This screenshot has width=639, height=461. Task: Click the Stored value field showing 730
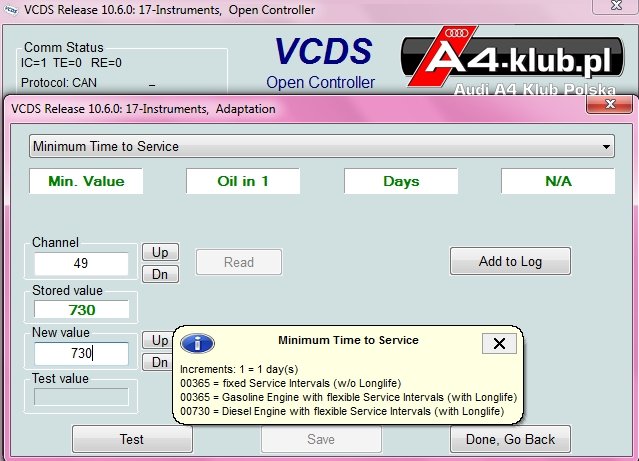coord(82,310)
